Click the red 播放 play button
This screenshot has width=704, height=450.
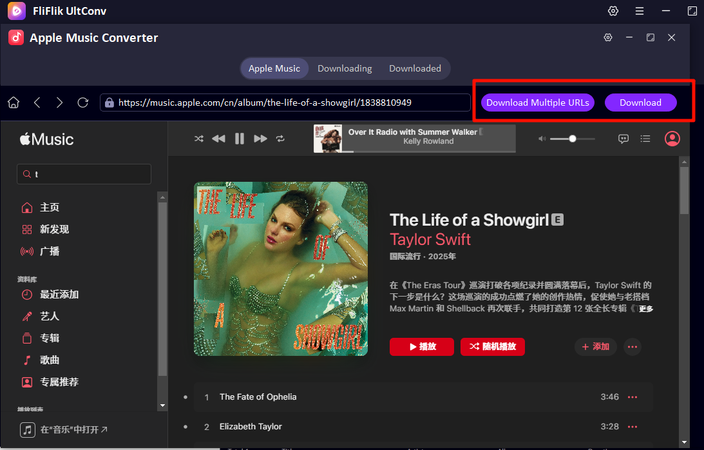pos(422,347)
